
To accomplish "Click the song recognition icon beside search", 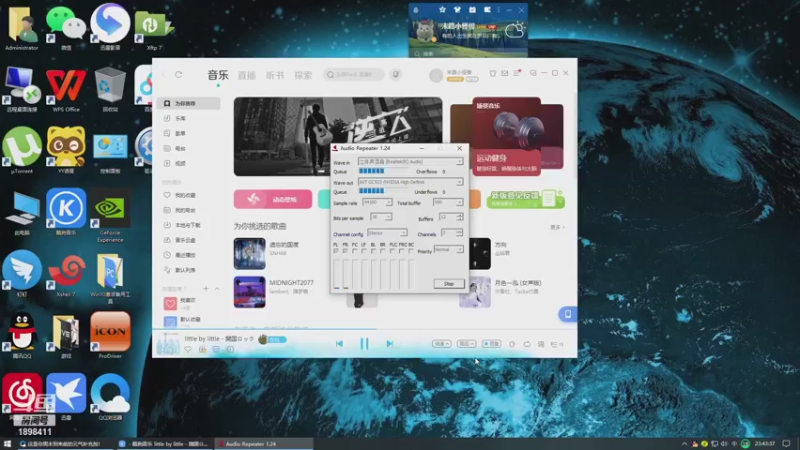I will [x=396, y=74].
